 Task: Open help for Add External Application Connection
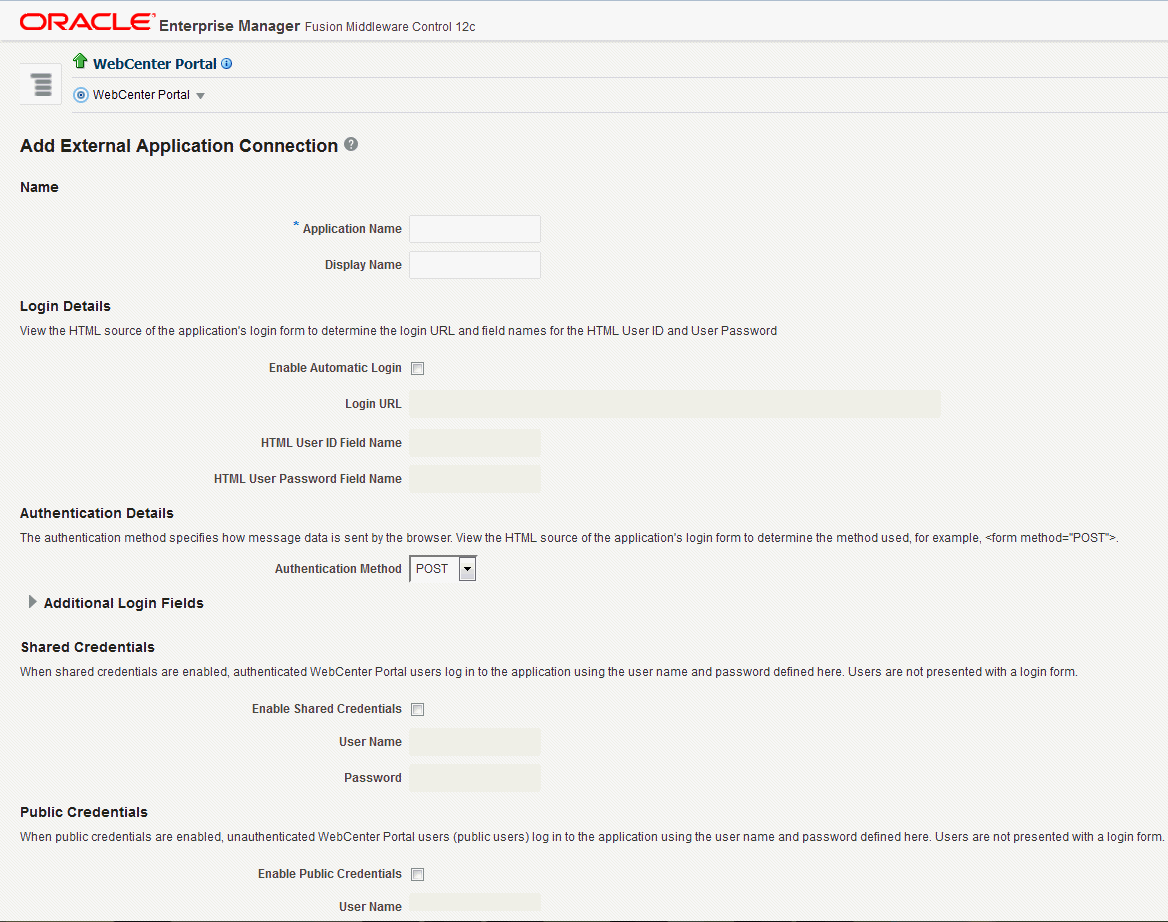point(351,144)
